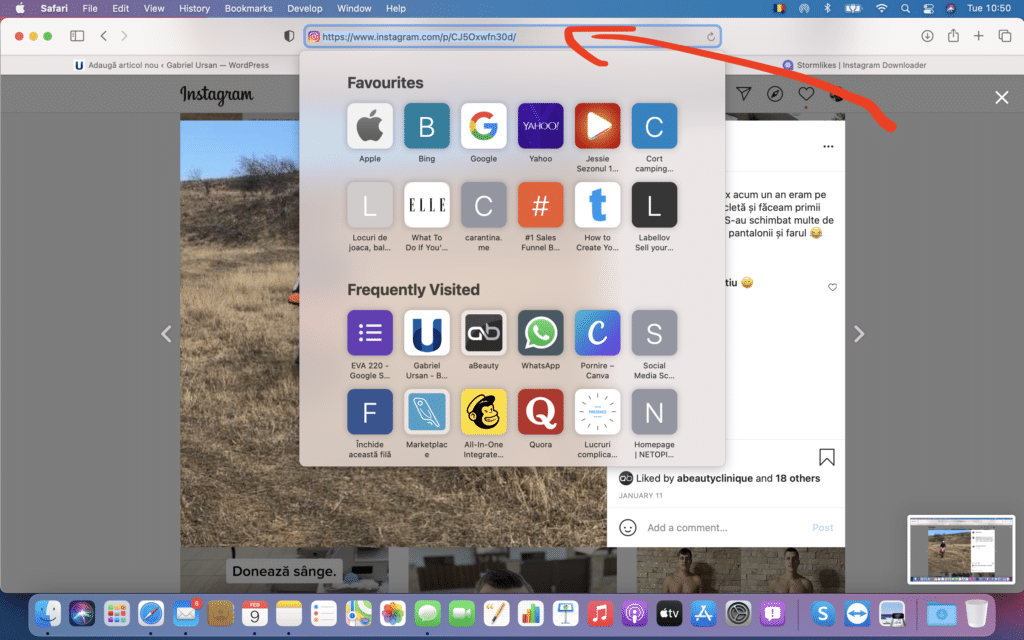Click the Post comment button
Viewport: 1024px width, 640px height.
tap(822, 527)
